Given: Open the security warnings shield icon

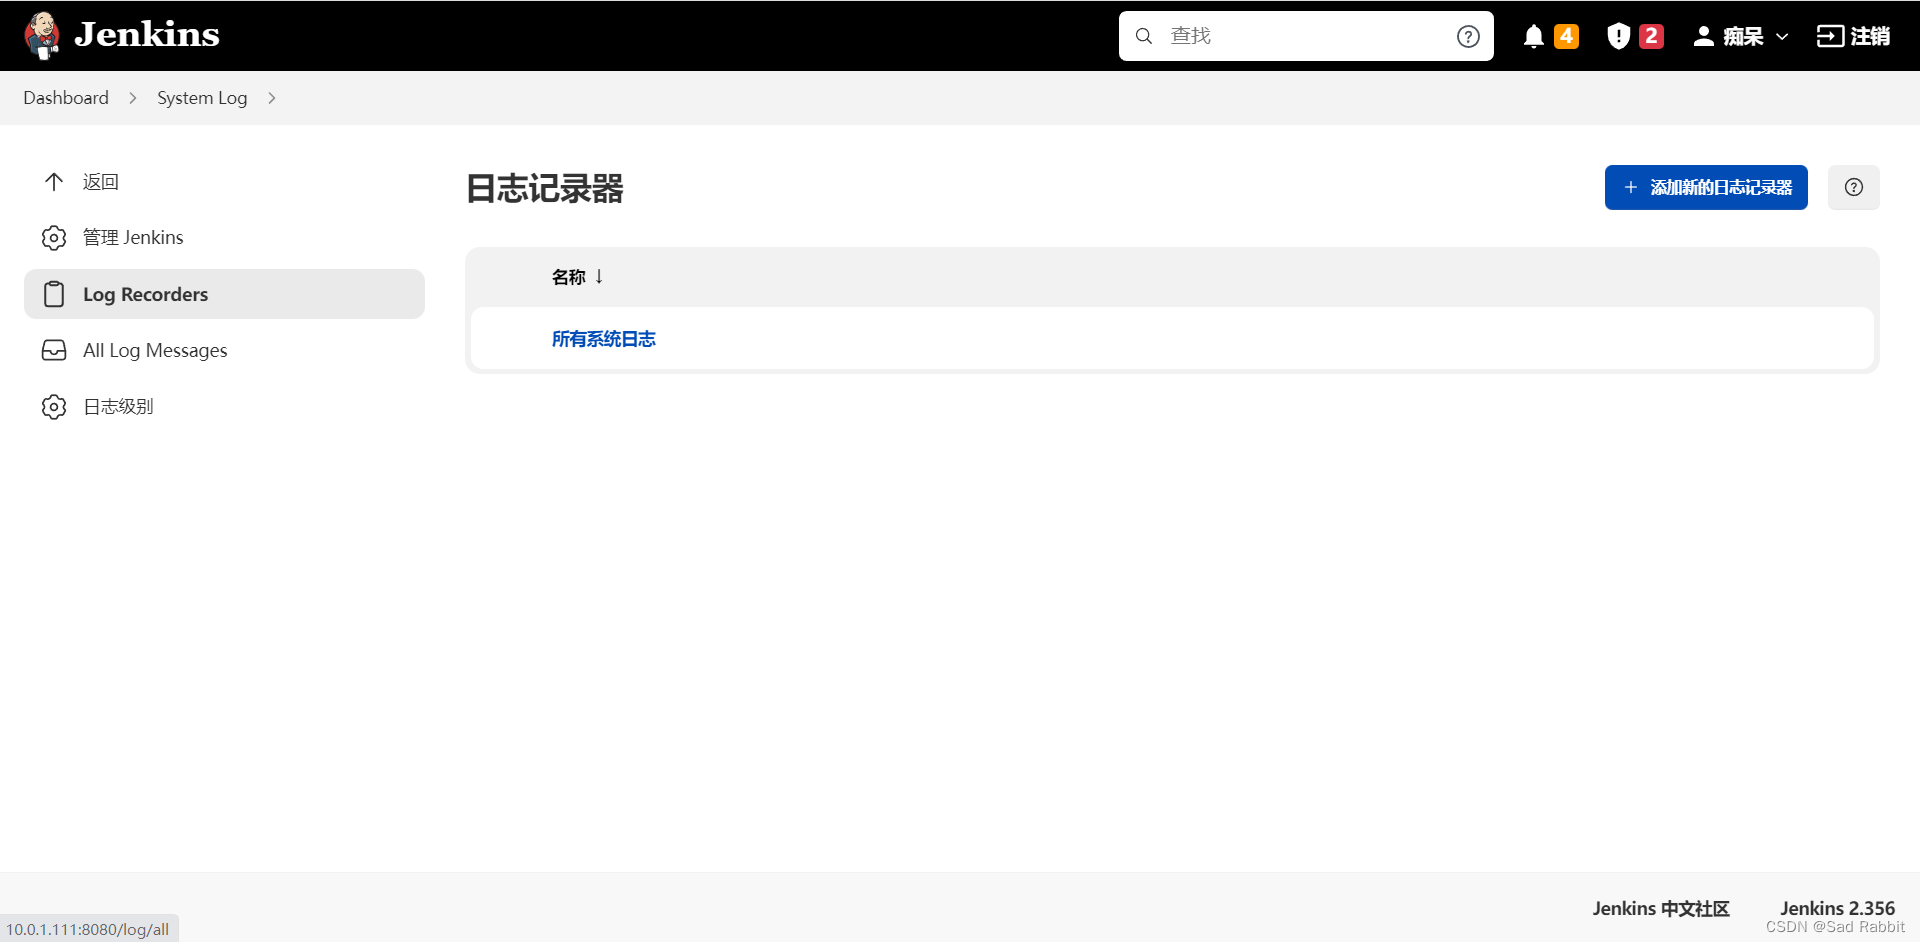Looking at the screenshot, I should point(1619,35).
